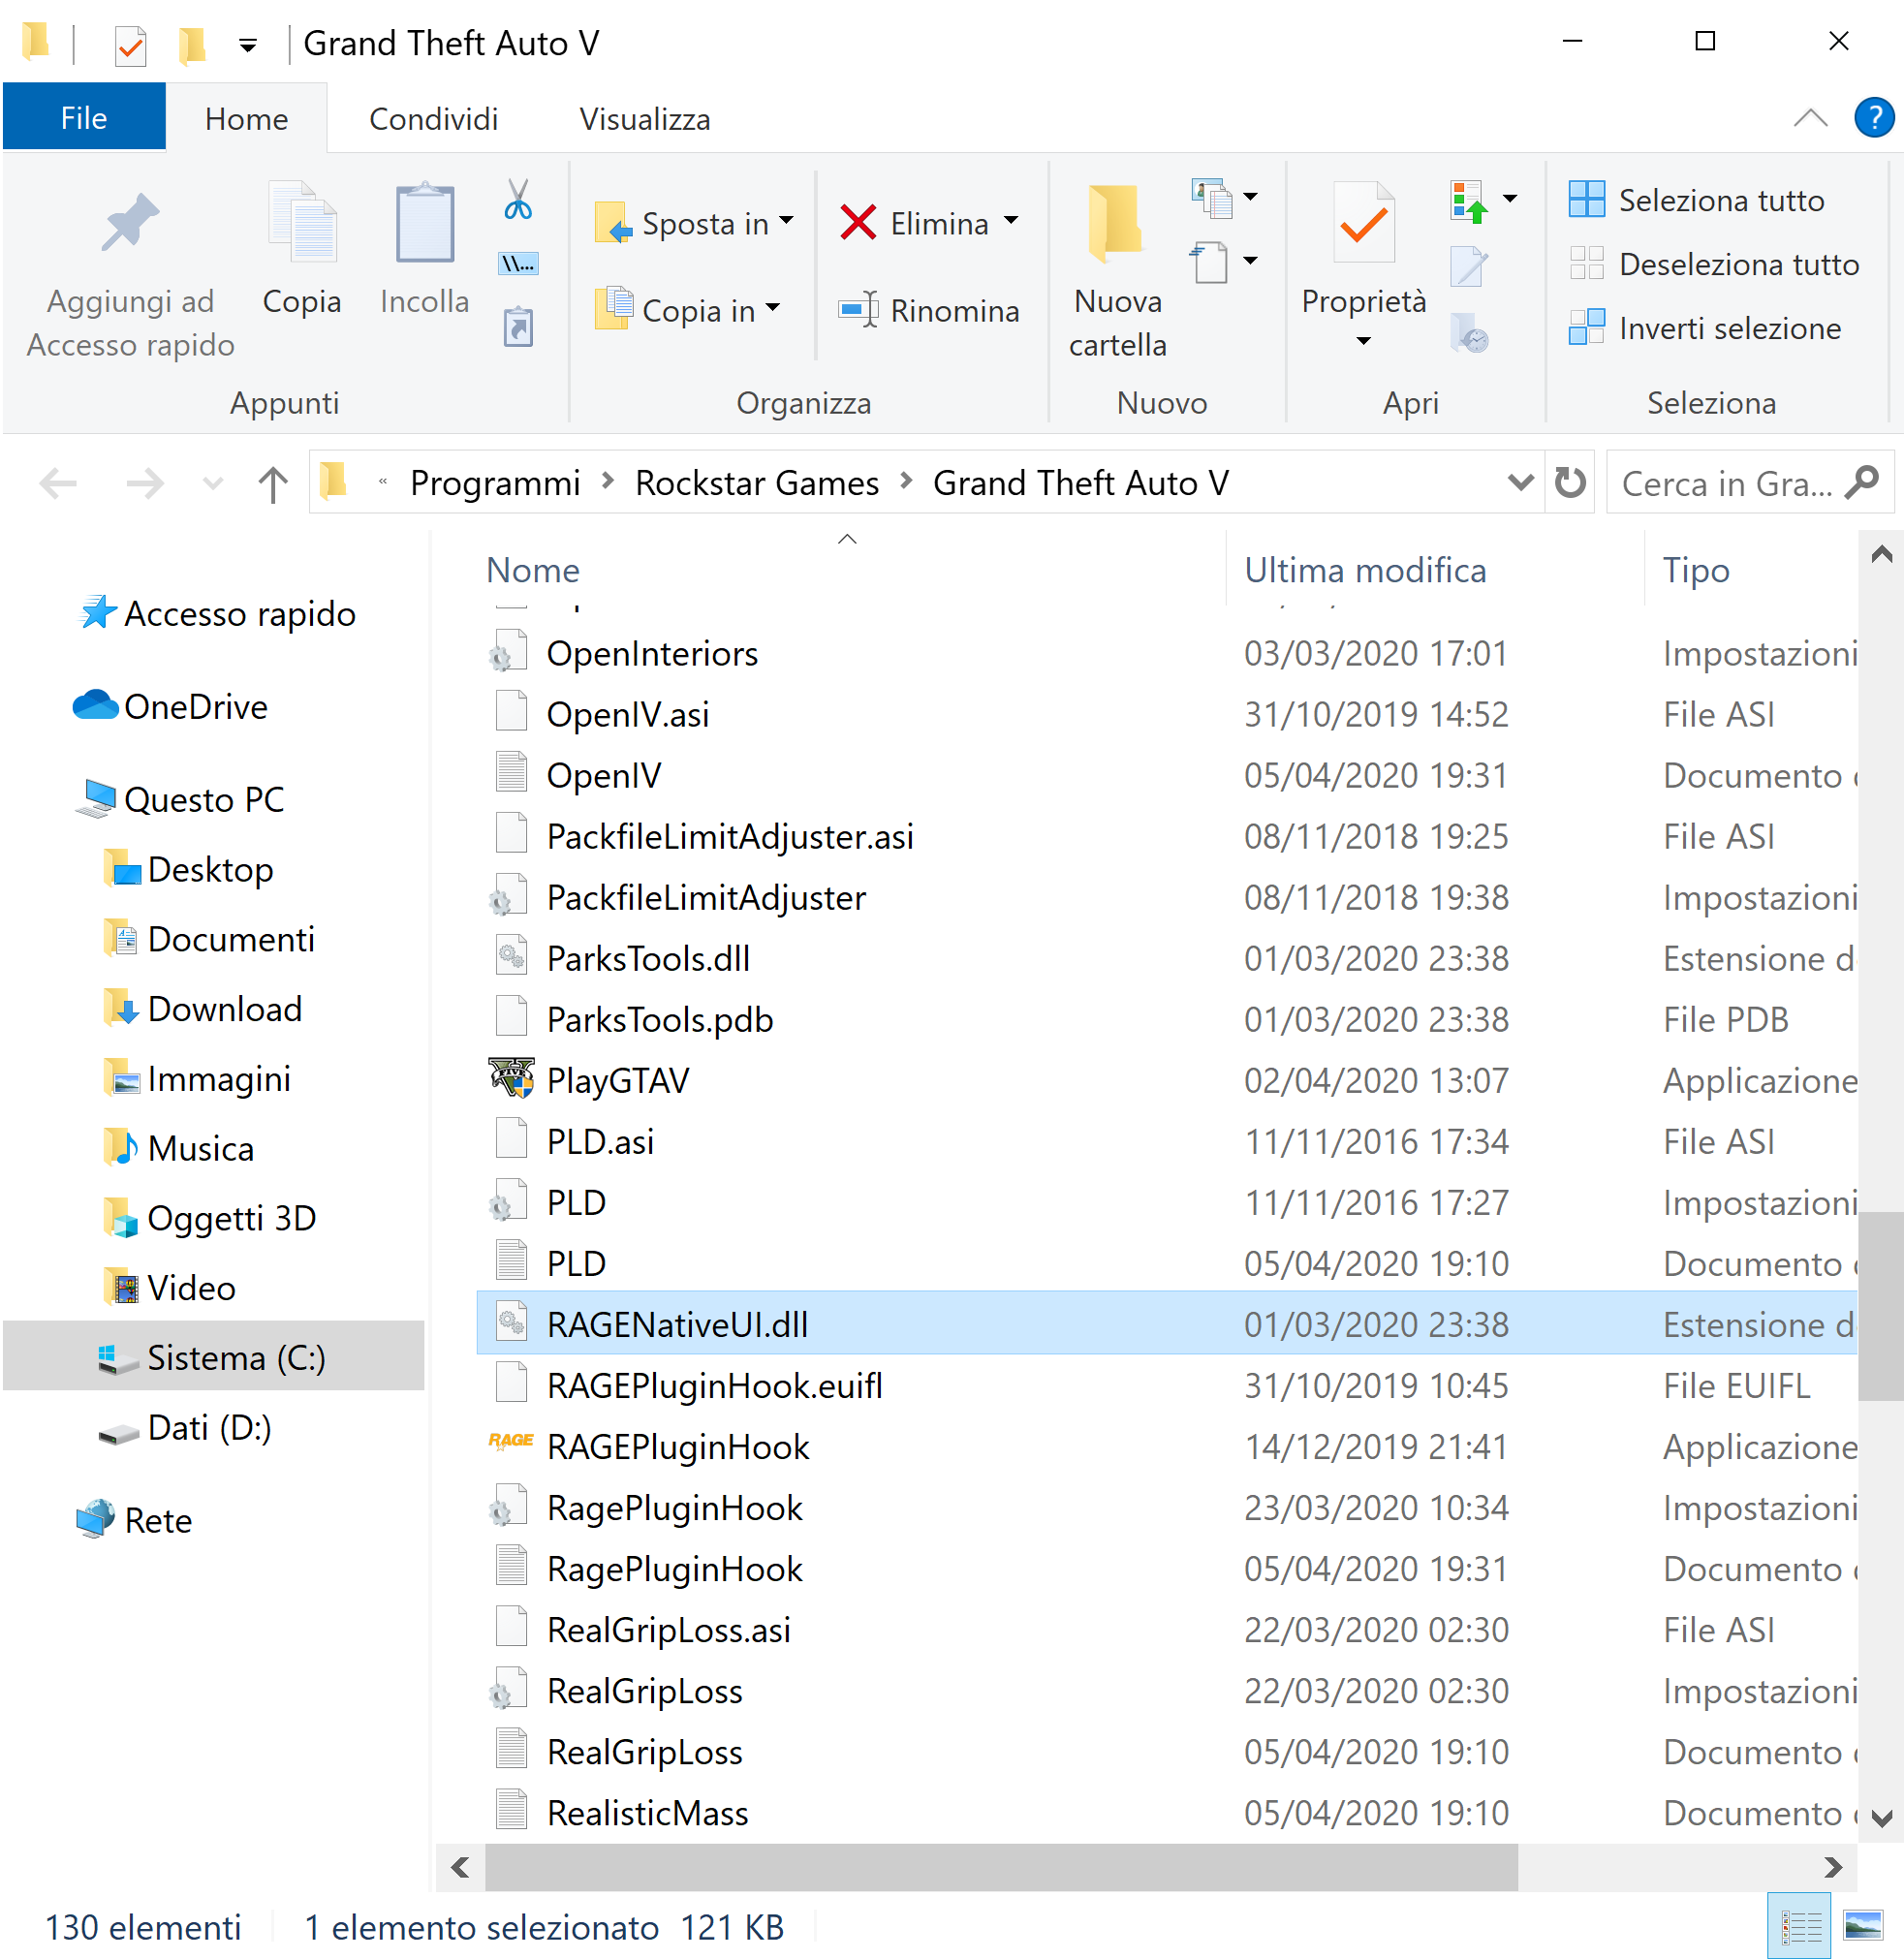The image size is (1904, 1959).
Task: Click the Elimina red X icon
Action: (858, 222)
